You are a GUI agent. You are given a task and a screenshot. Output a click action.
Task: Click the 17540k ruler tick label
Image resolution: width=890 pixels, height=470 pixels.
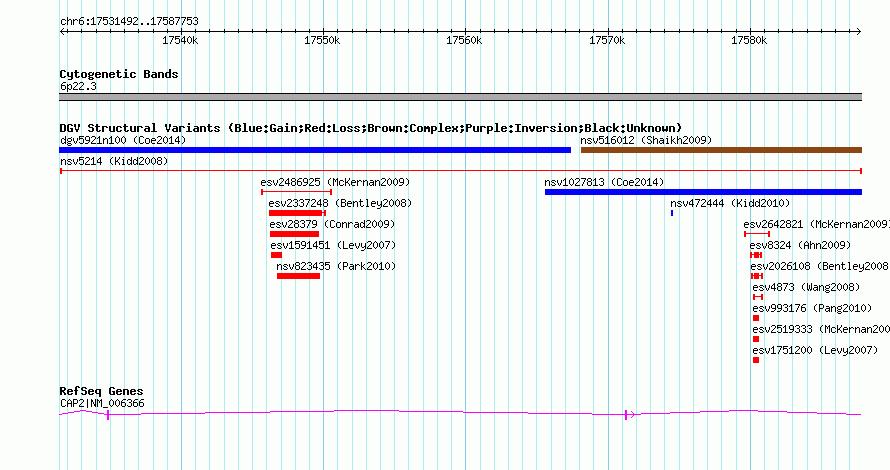pyautogui.click(x=180, y=40)
